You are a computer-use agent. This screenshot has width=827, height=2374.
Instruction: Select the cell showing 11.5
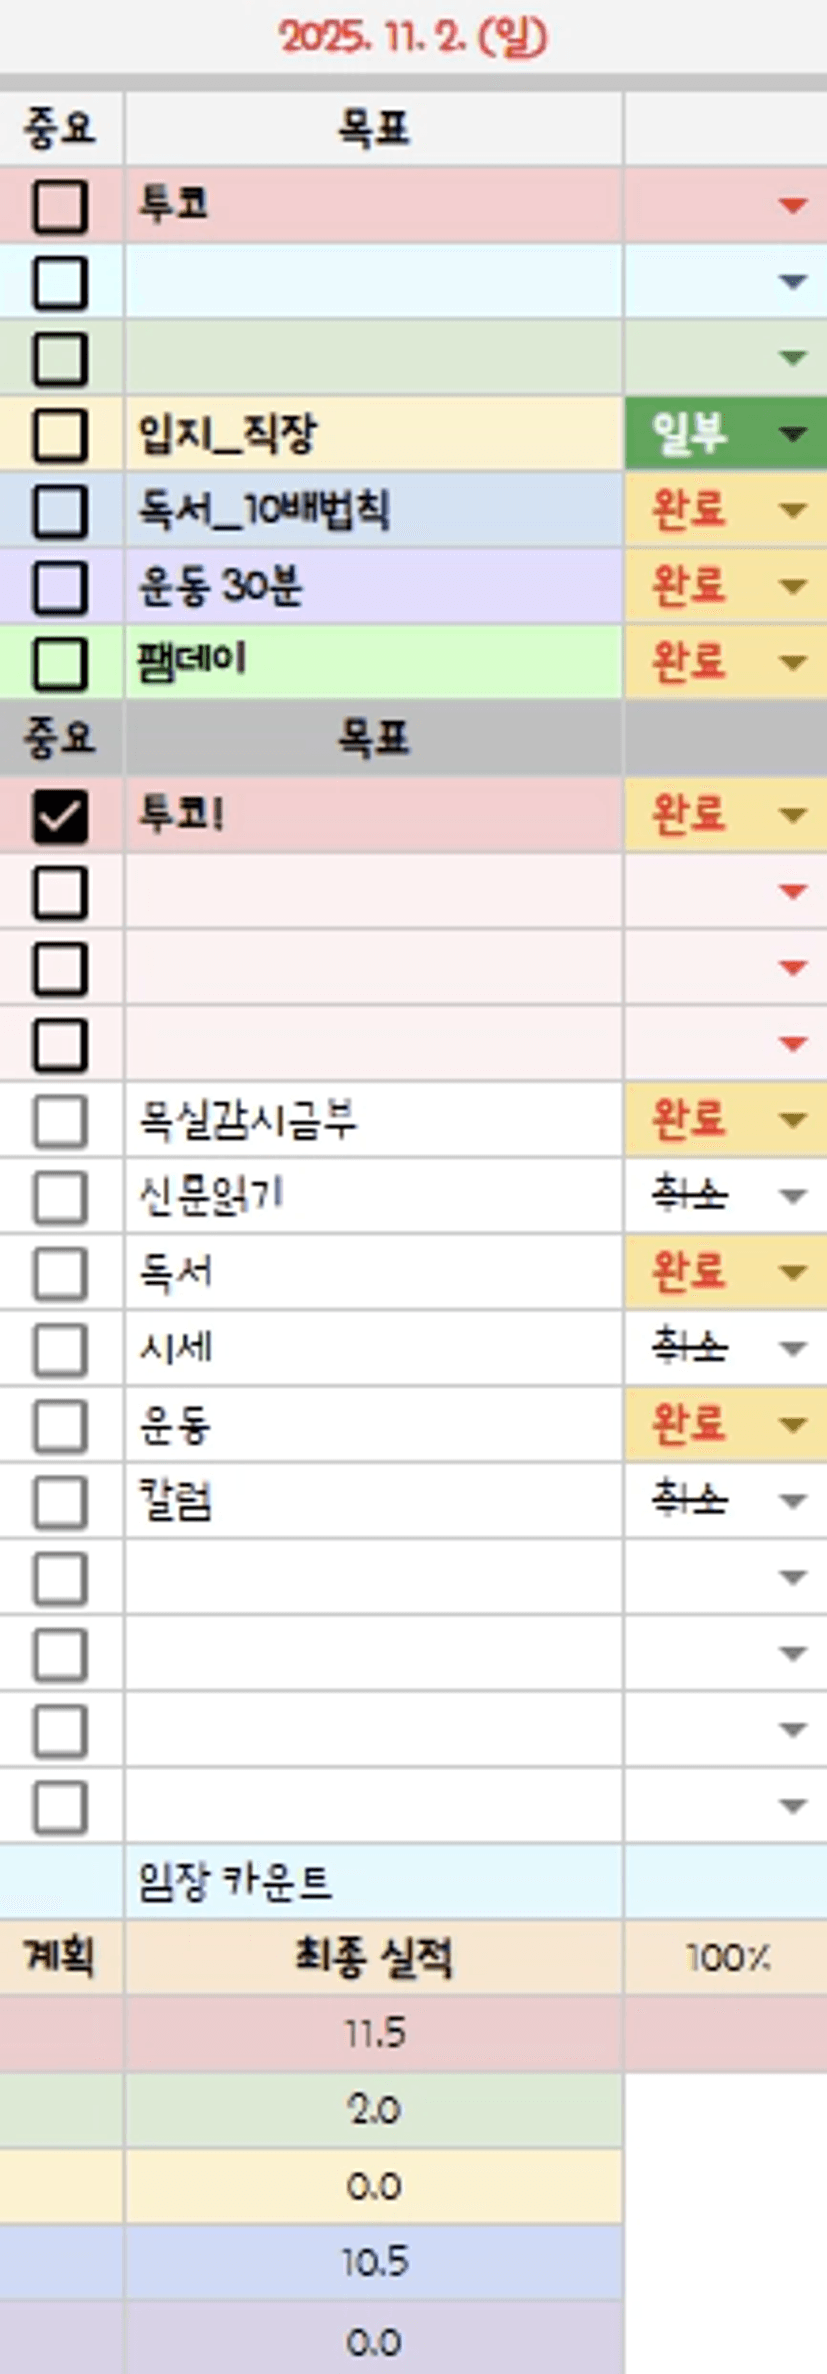point(373,2034)
